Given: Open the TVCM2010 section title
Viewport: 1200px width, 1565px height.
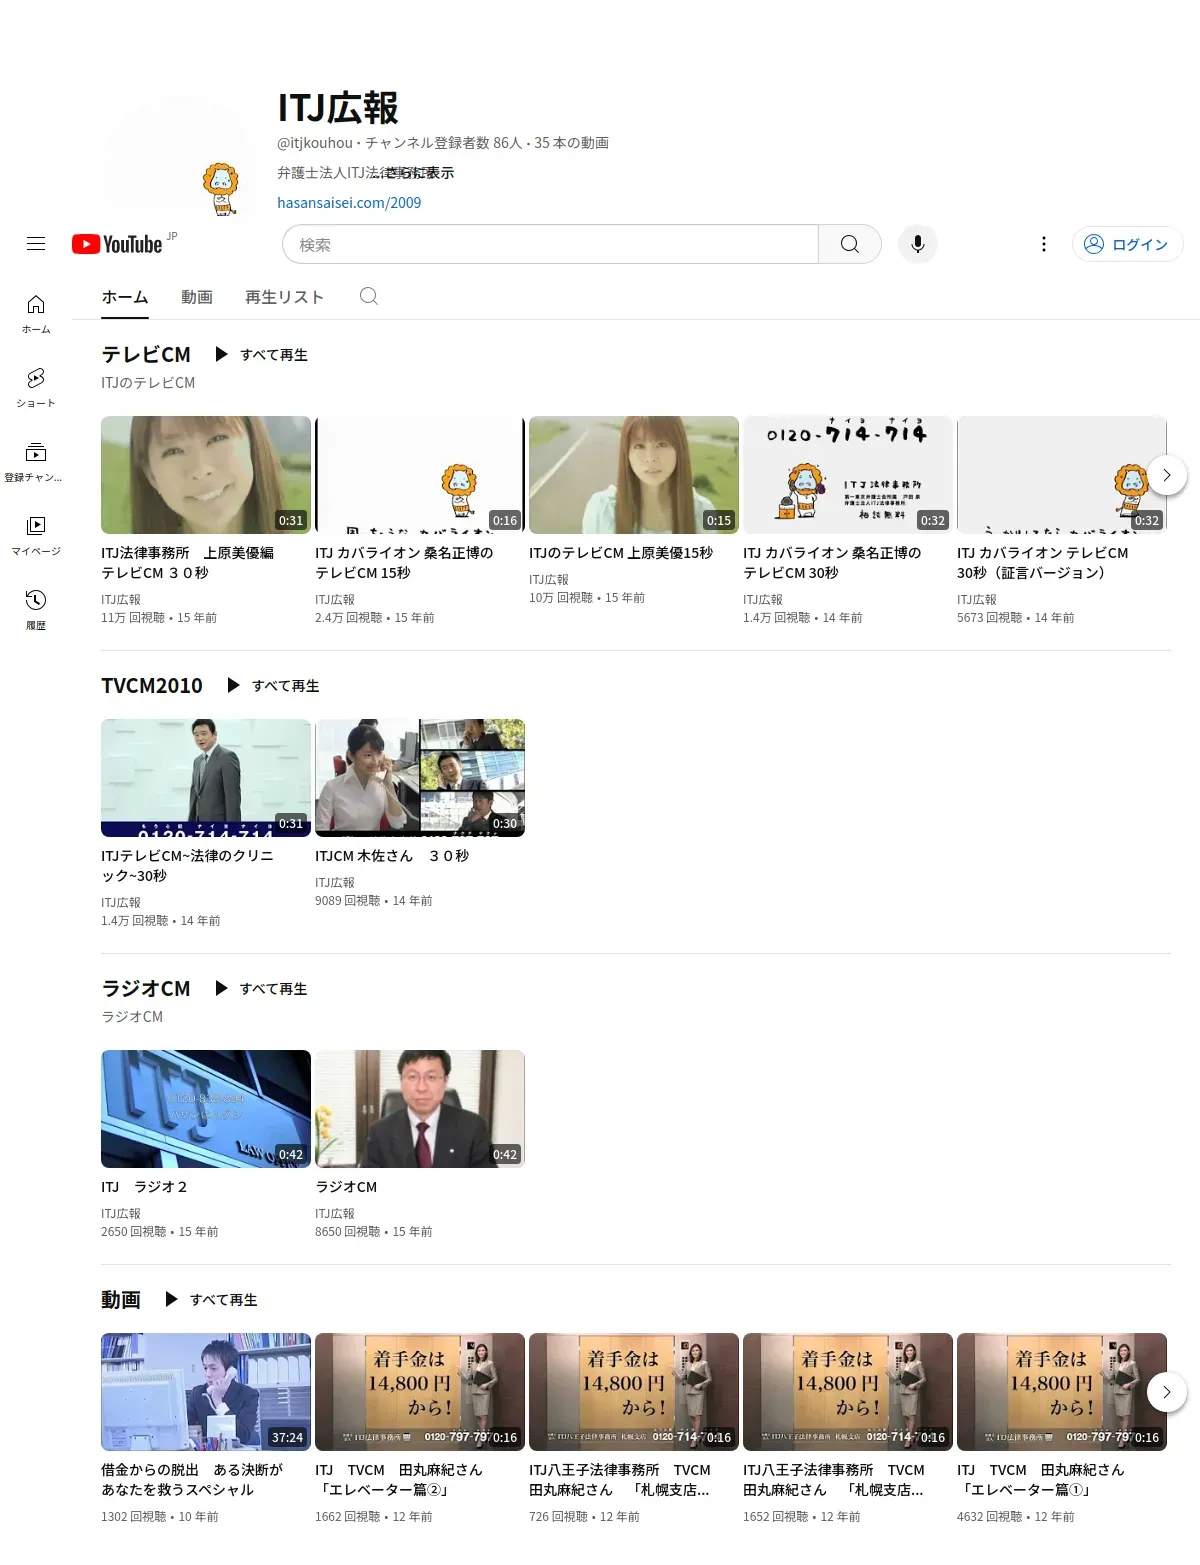Looking at the screenshot, I should (x=152, y=686).
